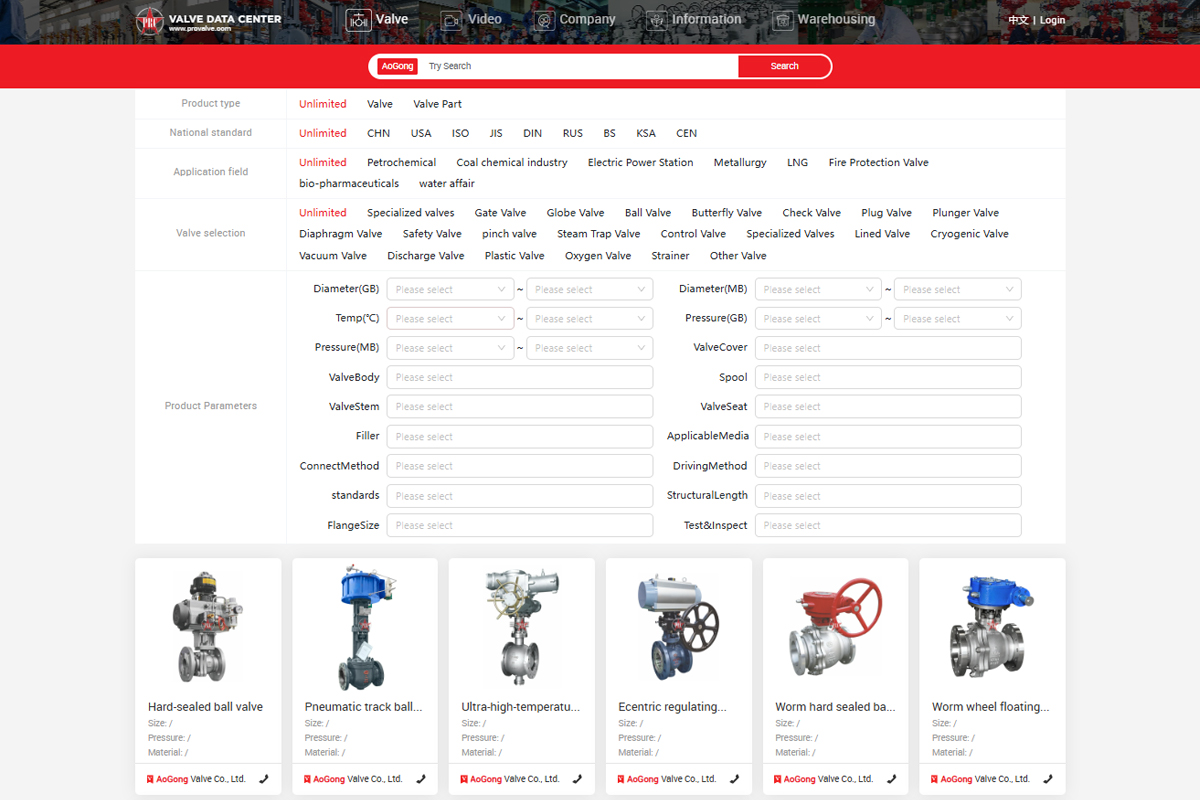Click the Valve Data Center logo
The width and height of the screenshot is (1200, 800).
[x=208, y=22]
